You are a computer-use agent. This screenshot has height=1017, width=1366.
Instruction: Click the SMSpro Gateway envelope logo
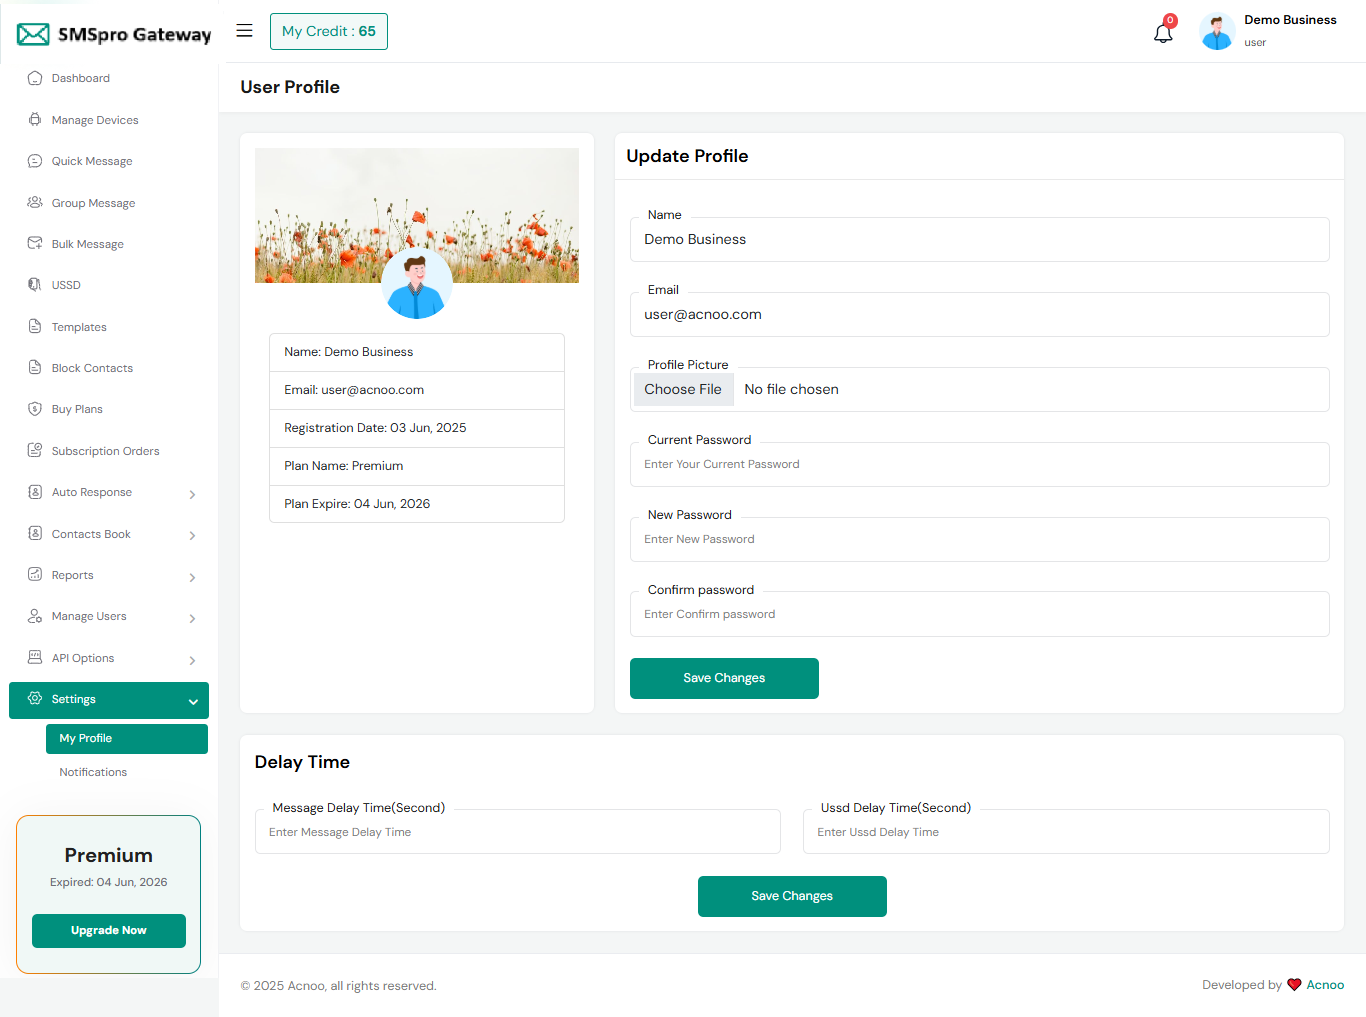click(x=33, y=35)
